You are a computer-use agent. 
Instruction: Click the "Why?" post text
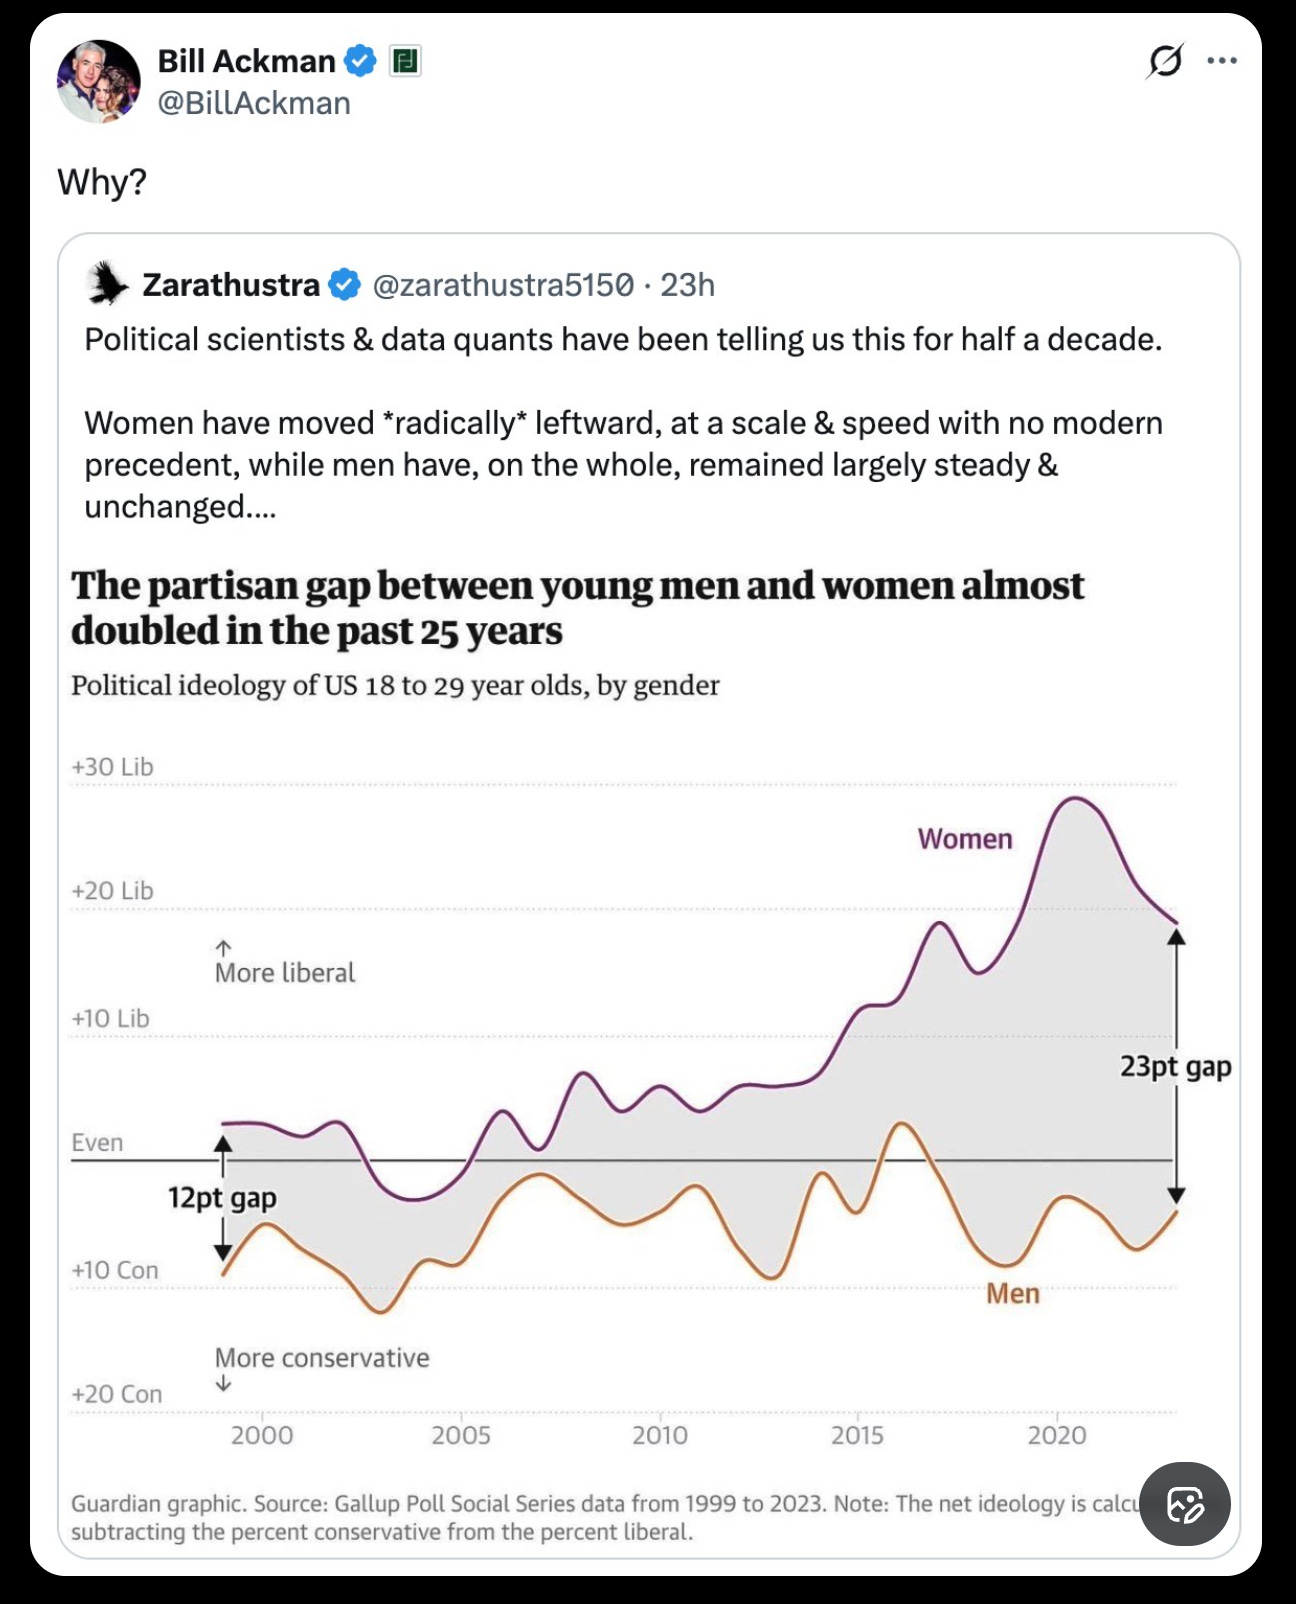[102, 182]
